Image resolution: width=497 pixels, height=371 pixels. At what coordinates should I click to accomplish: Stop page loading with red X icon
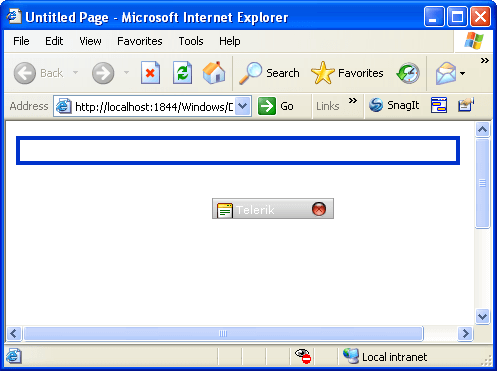pos(150,73)
